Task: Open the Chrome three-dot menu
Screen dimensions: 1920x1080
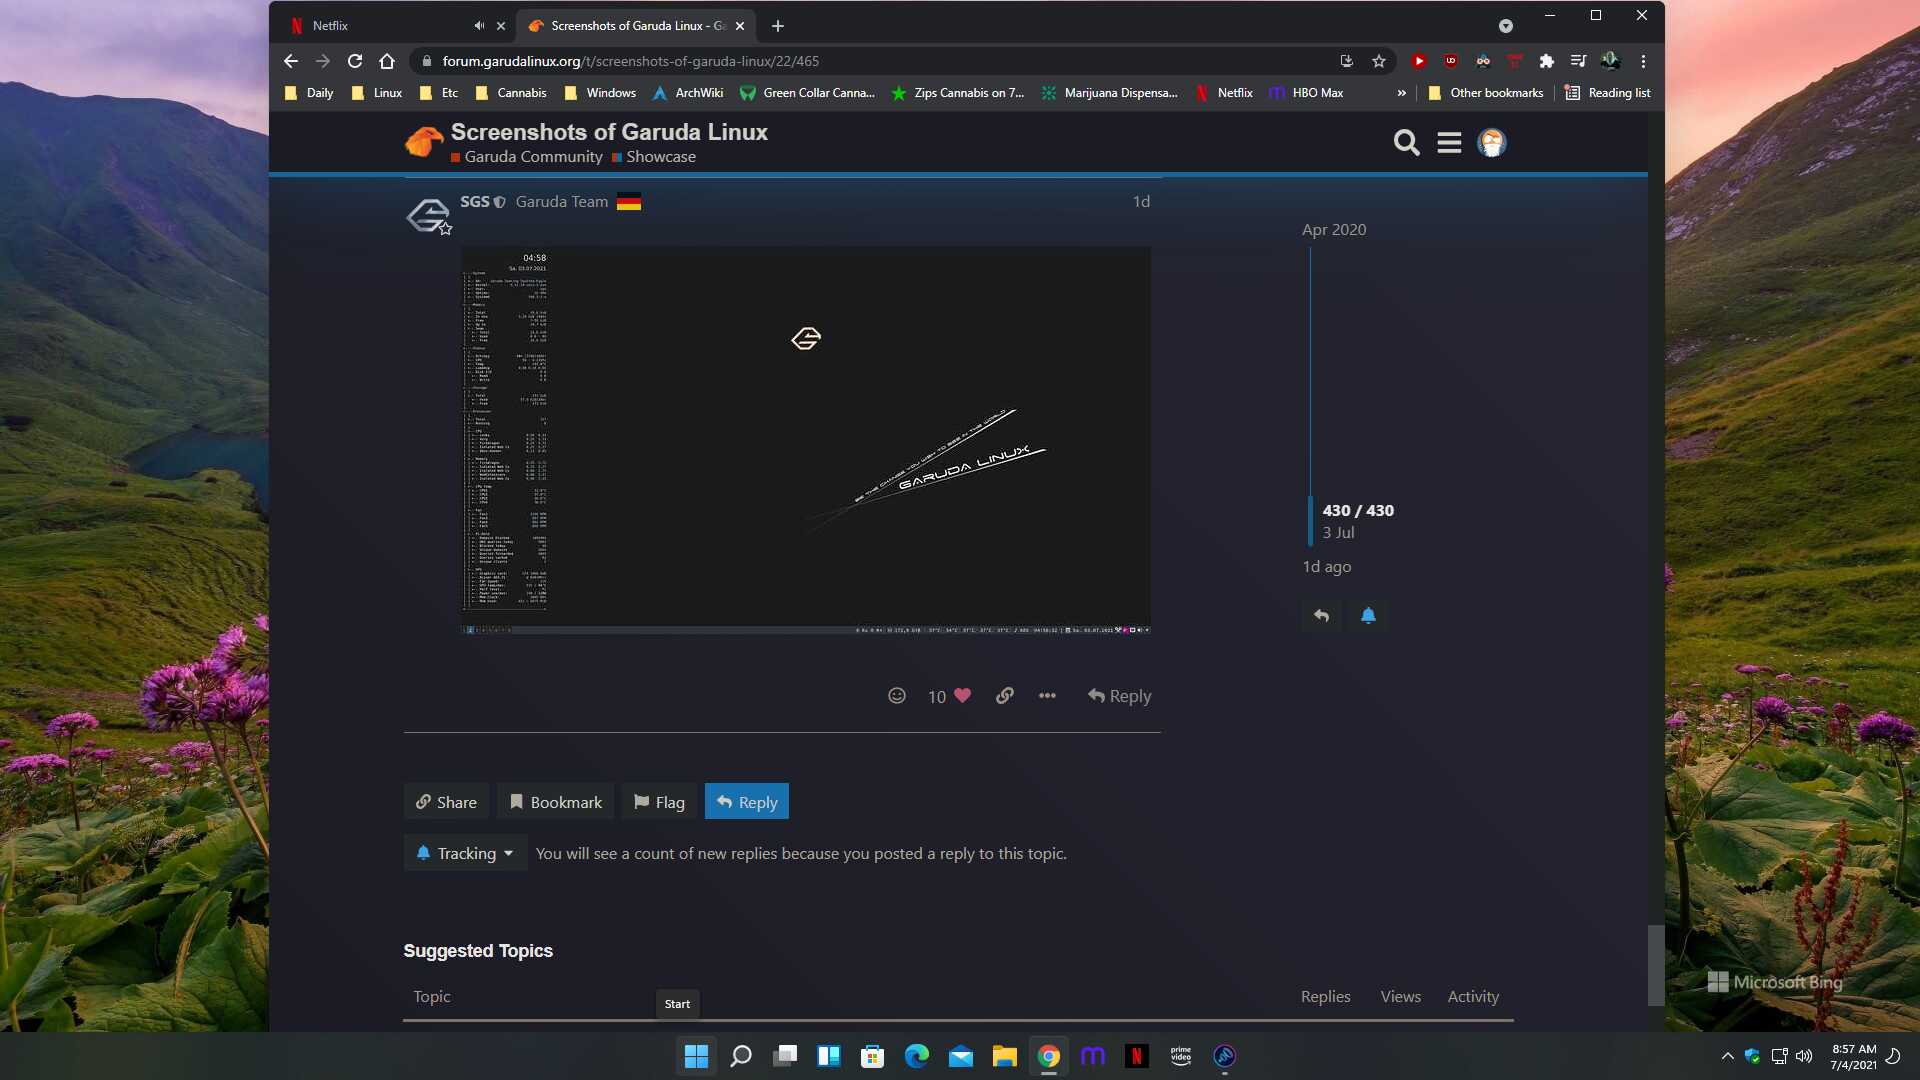Action: pyautogui.click(x=1643, y=61)
